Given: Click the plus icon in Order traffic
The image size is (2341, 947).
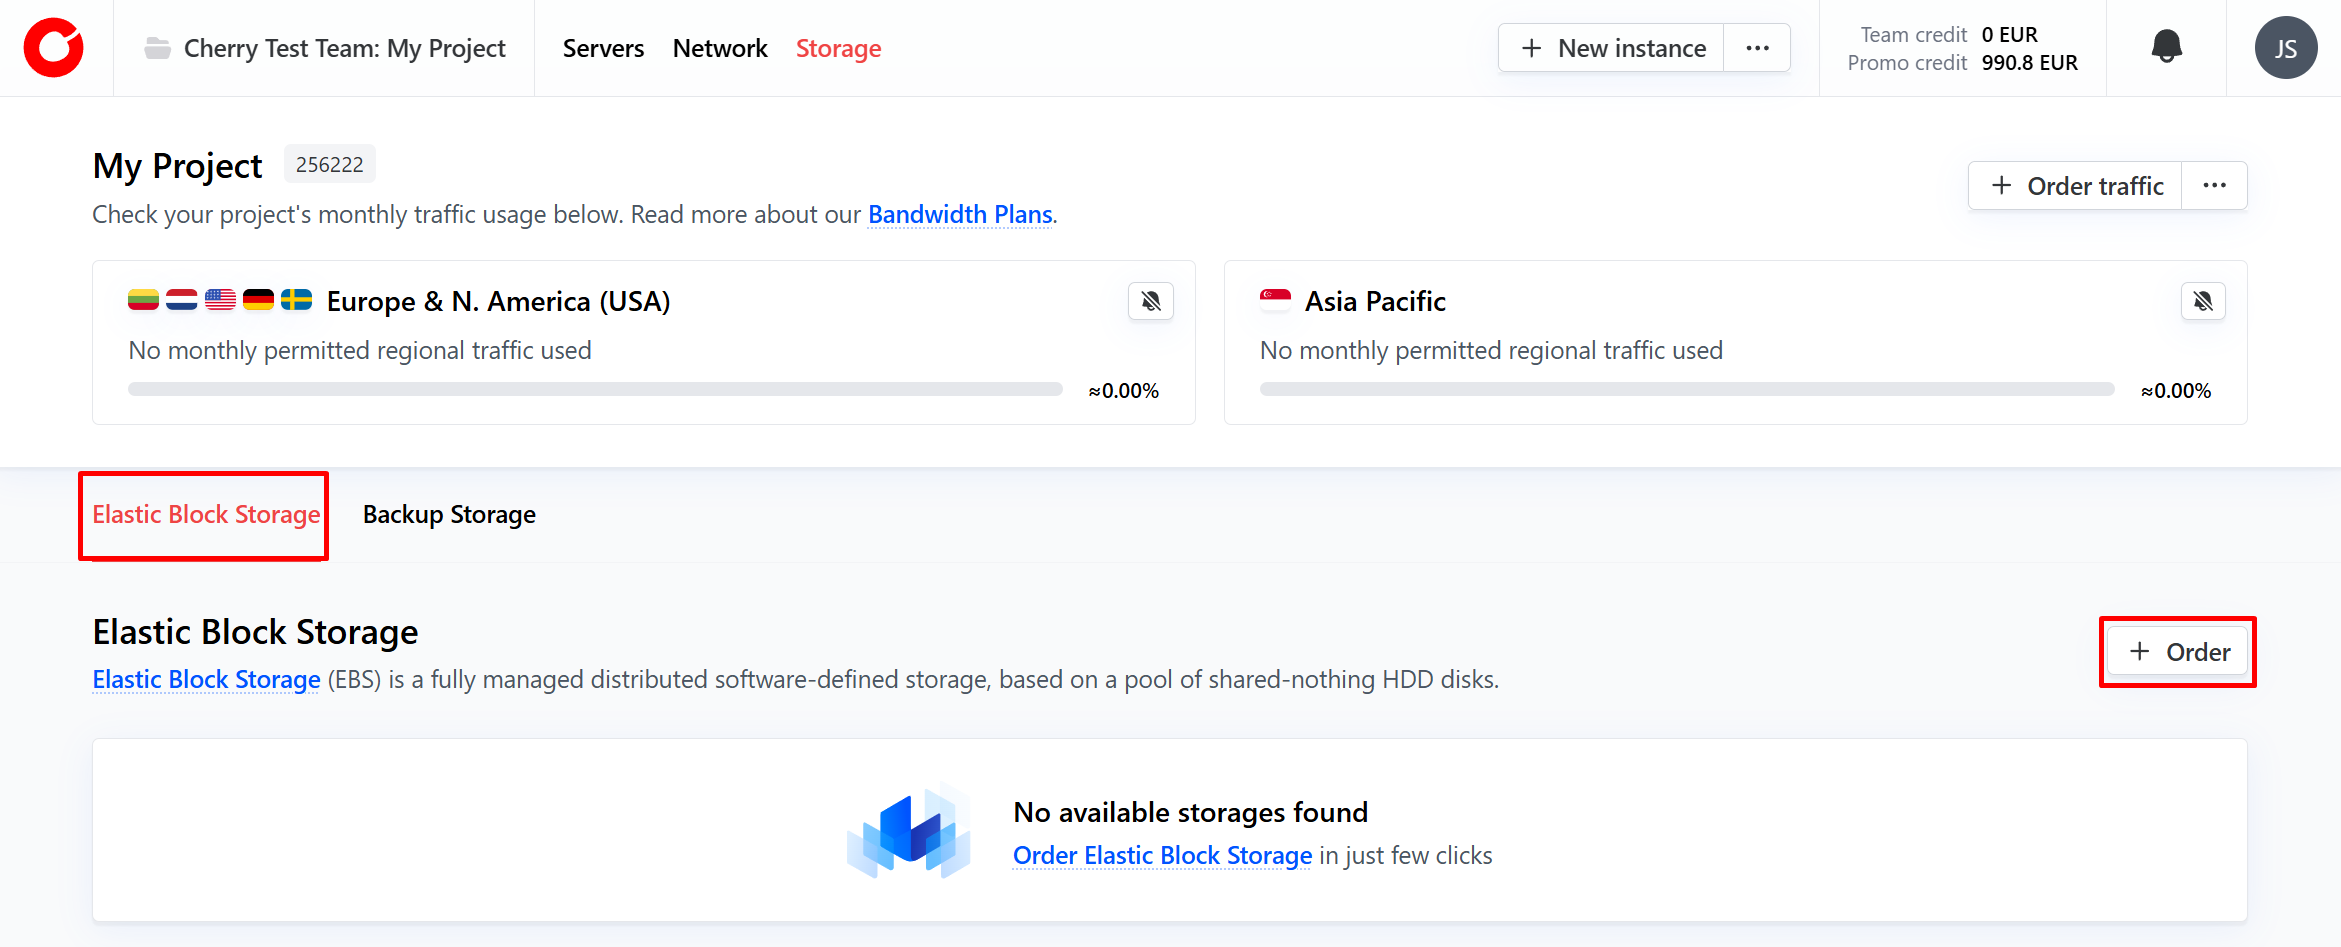Looking at the screenshot, I should click(2001, 186).
